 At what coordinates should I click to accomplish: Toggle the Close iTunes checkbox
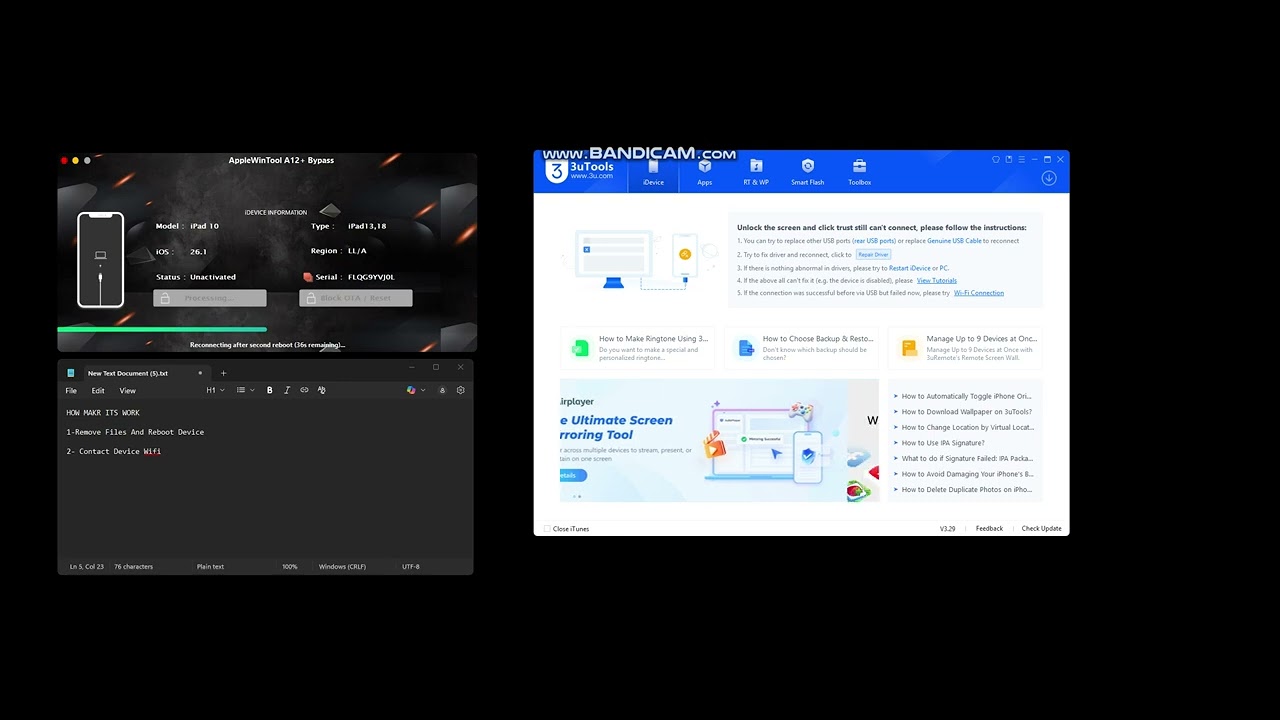tap(547, 529)
